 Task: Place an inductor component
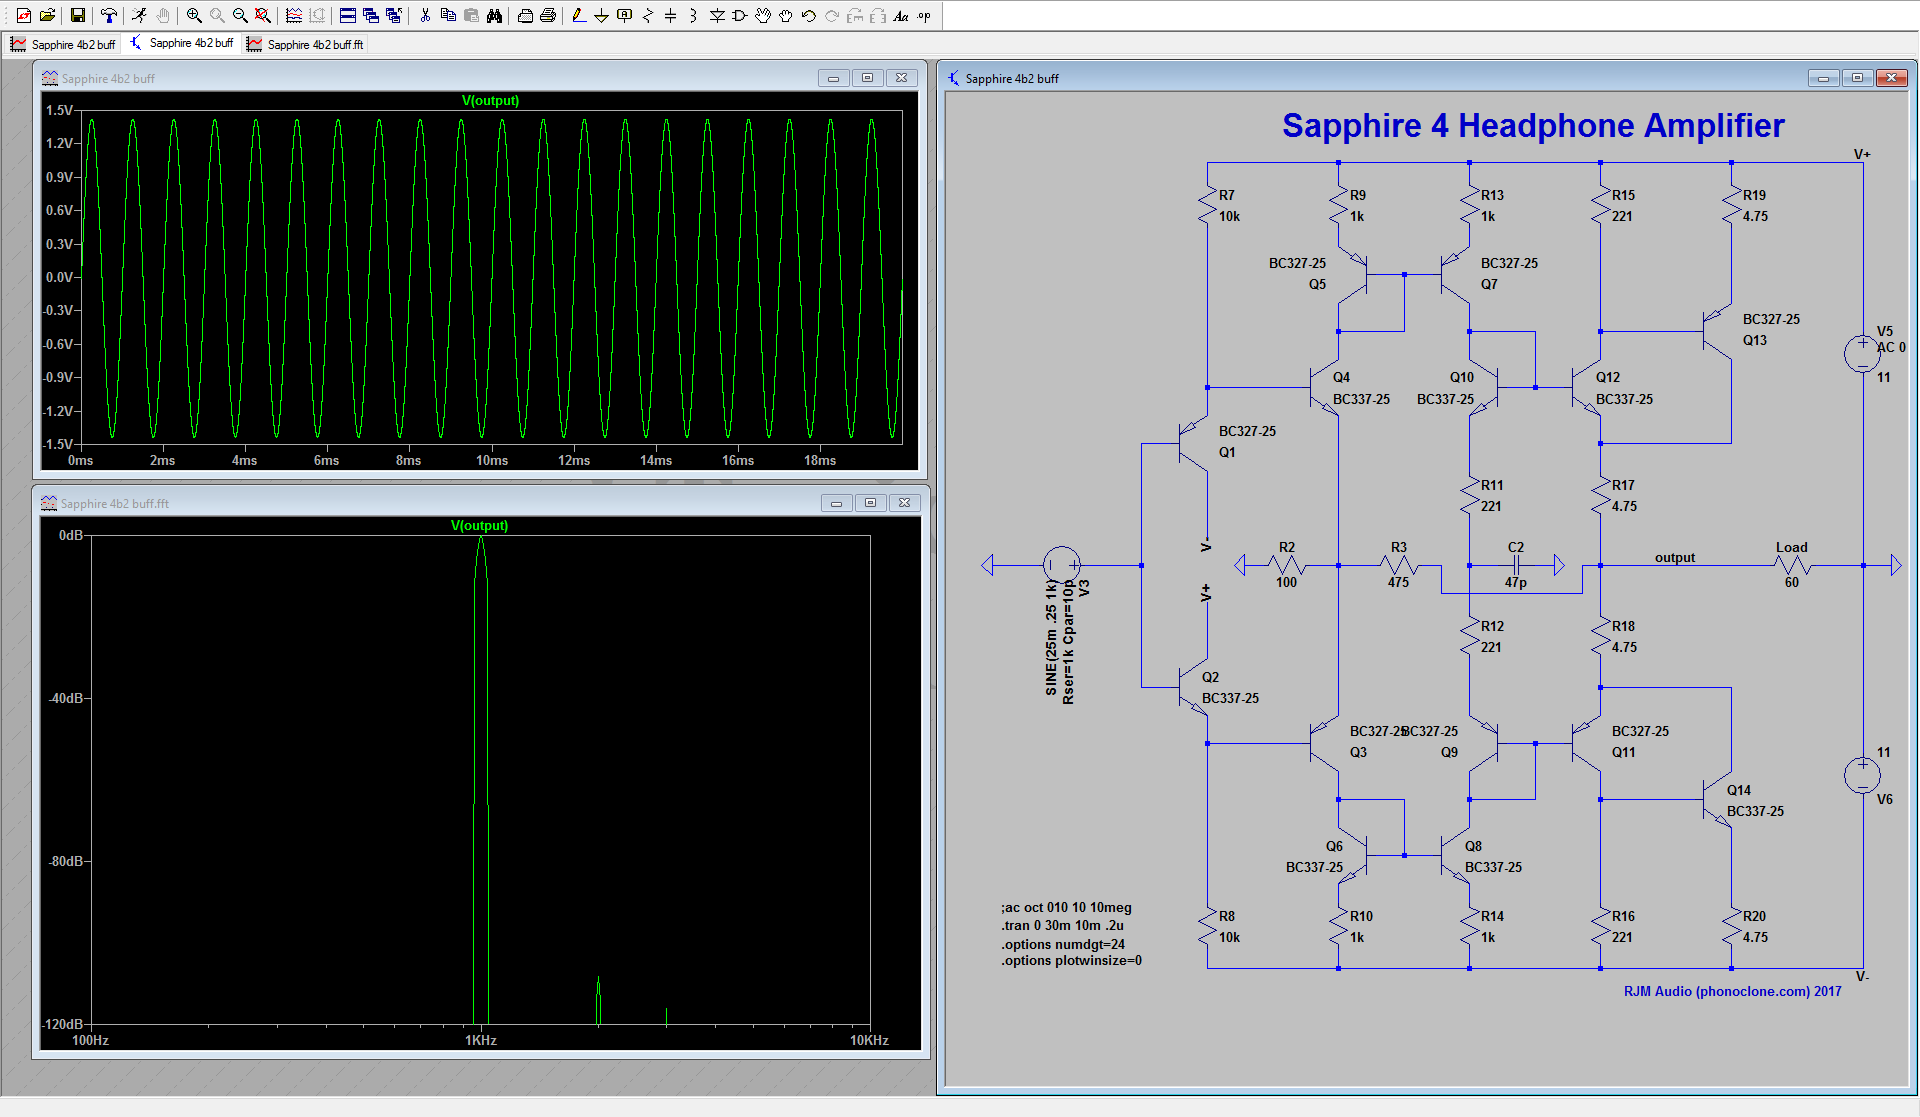coord(694,15)
